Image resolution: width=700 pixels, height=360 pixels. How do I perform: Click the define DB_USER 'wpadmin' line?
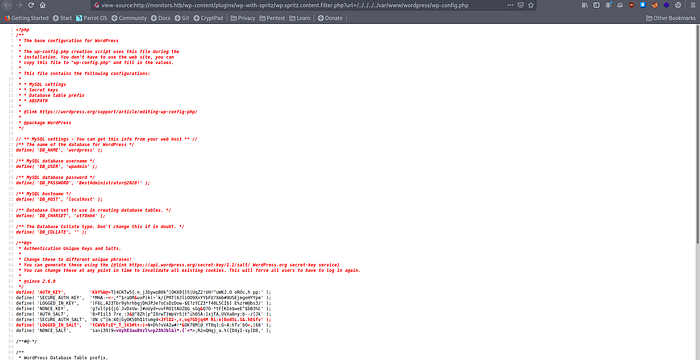click(56, 166)
